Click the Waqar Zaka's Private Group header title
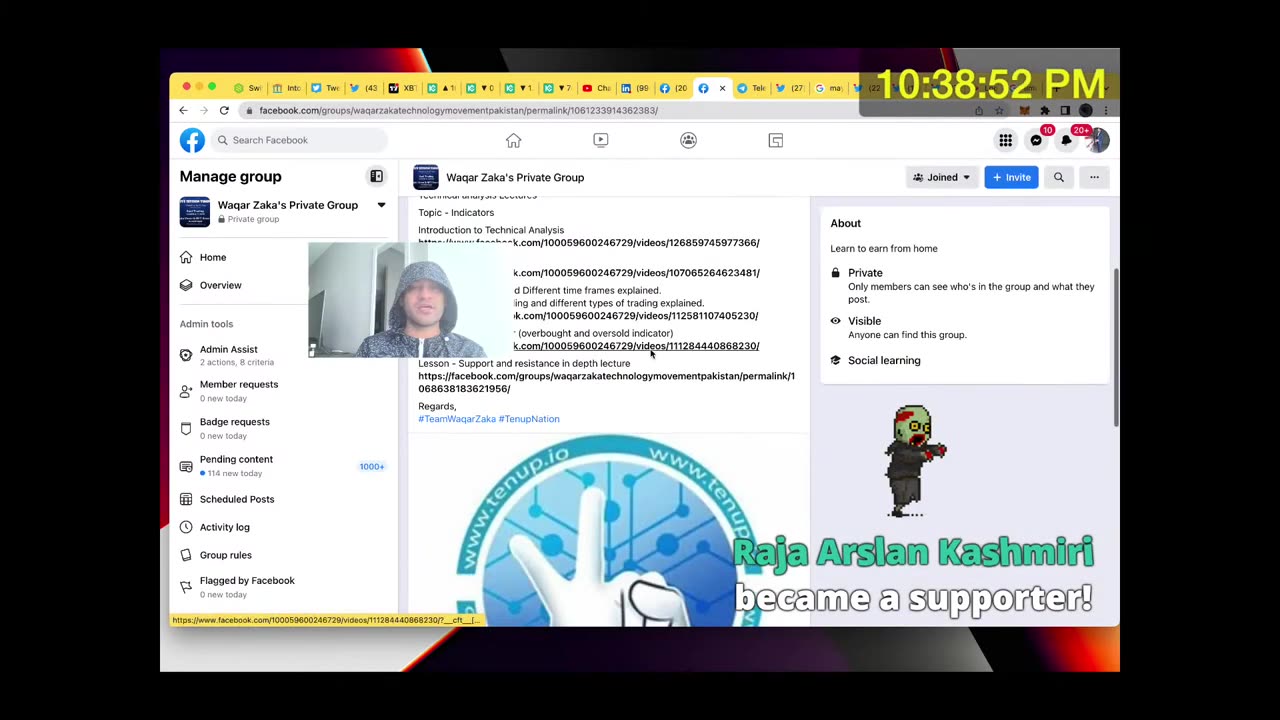This screenshot has width=1280, height=720. click(515, 177)
